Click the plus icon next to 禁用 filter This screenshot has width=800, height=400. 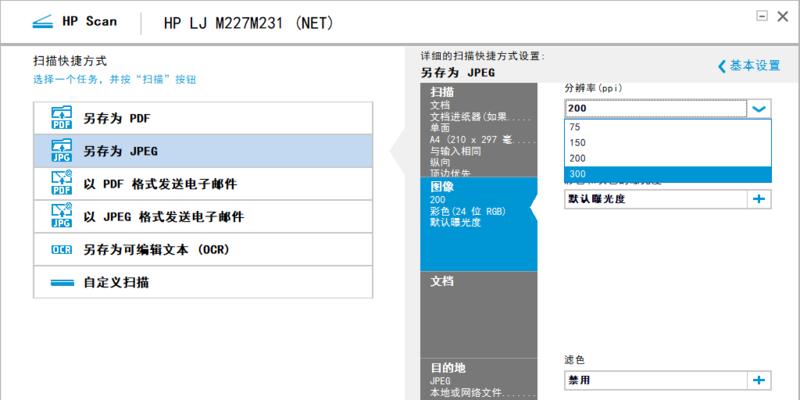[759, 380]
